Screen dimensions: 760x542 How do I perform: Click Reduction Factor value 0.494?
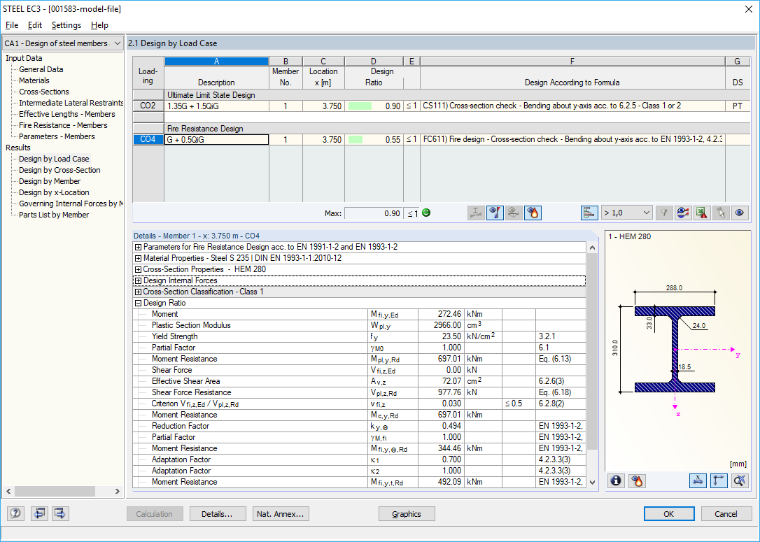(x=442, y=426)
